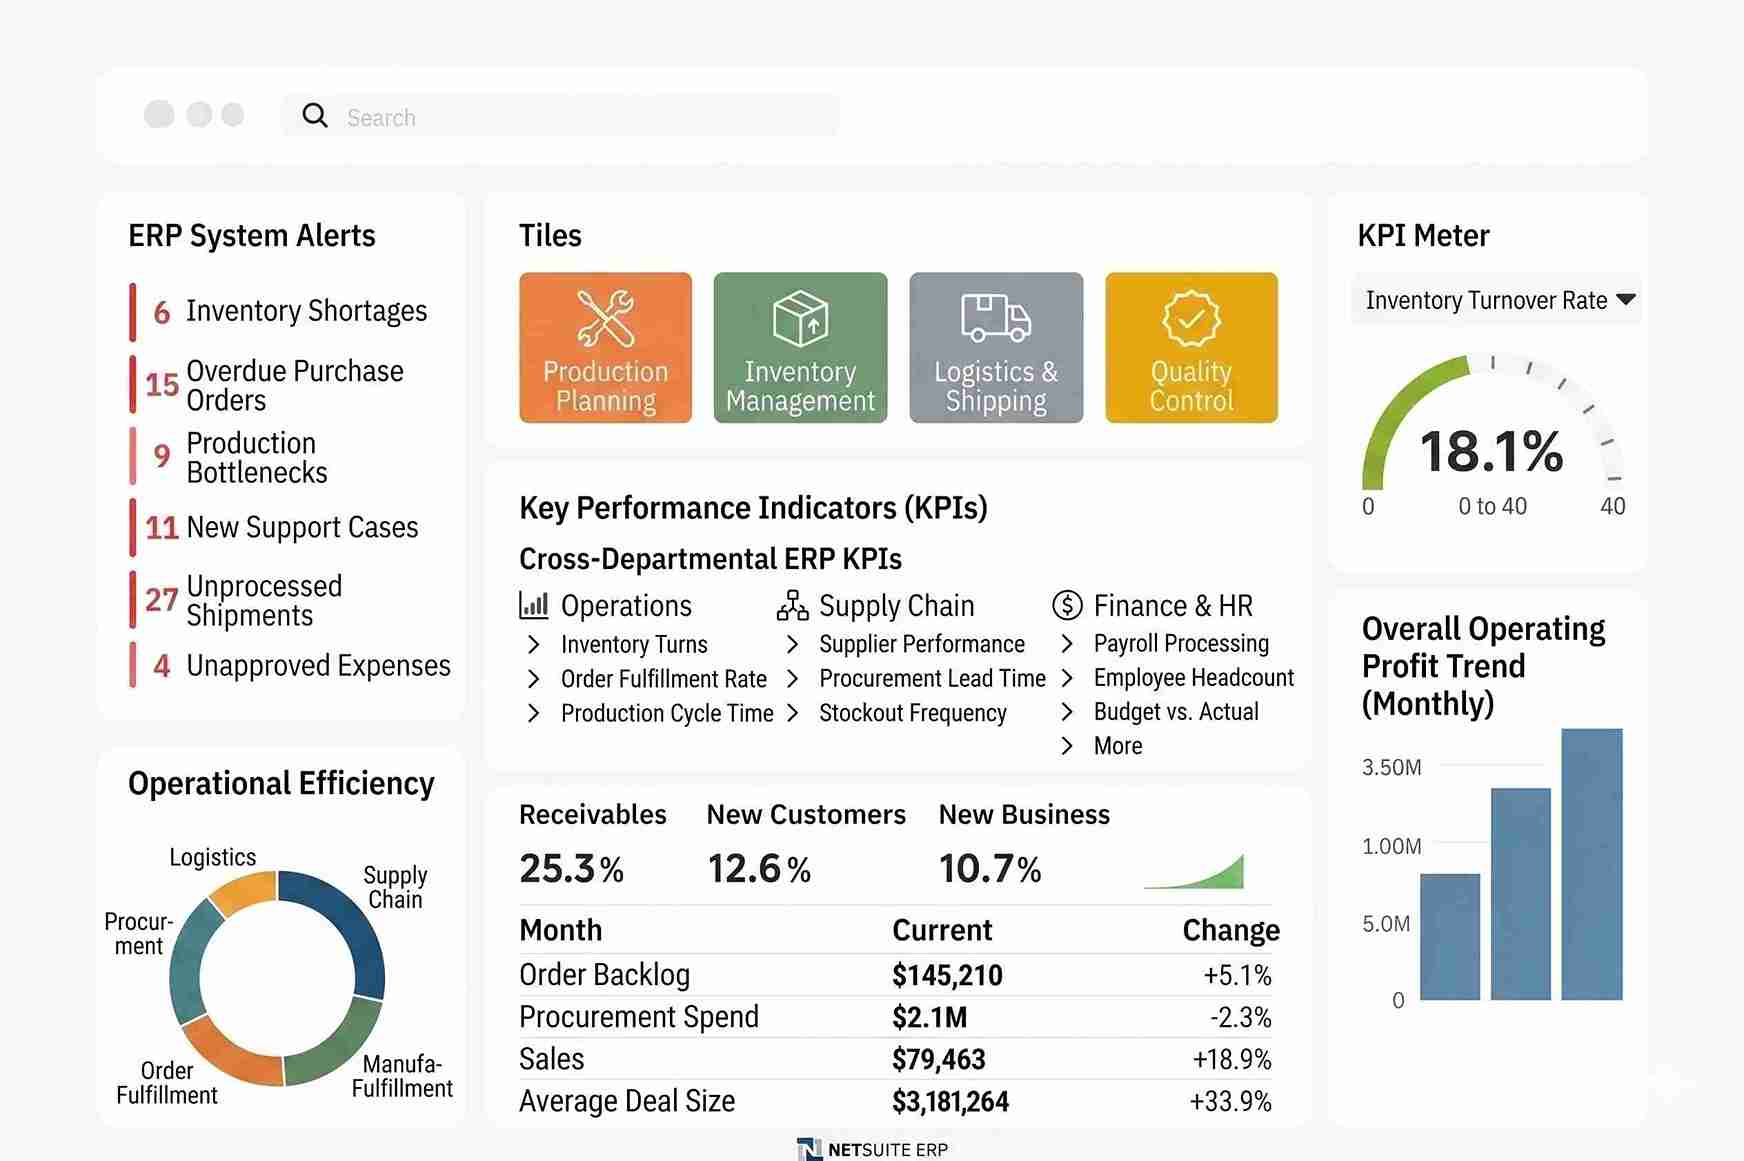Open the Production Planning tile
This screenshot has height=1161, width=1744.
click(605, 347)
